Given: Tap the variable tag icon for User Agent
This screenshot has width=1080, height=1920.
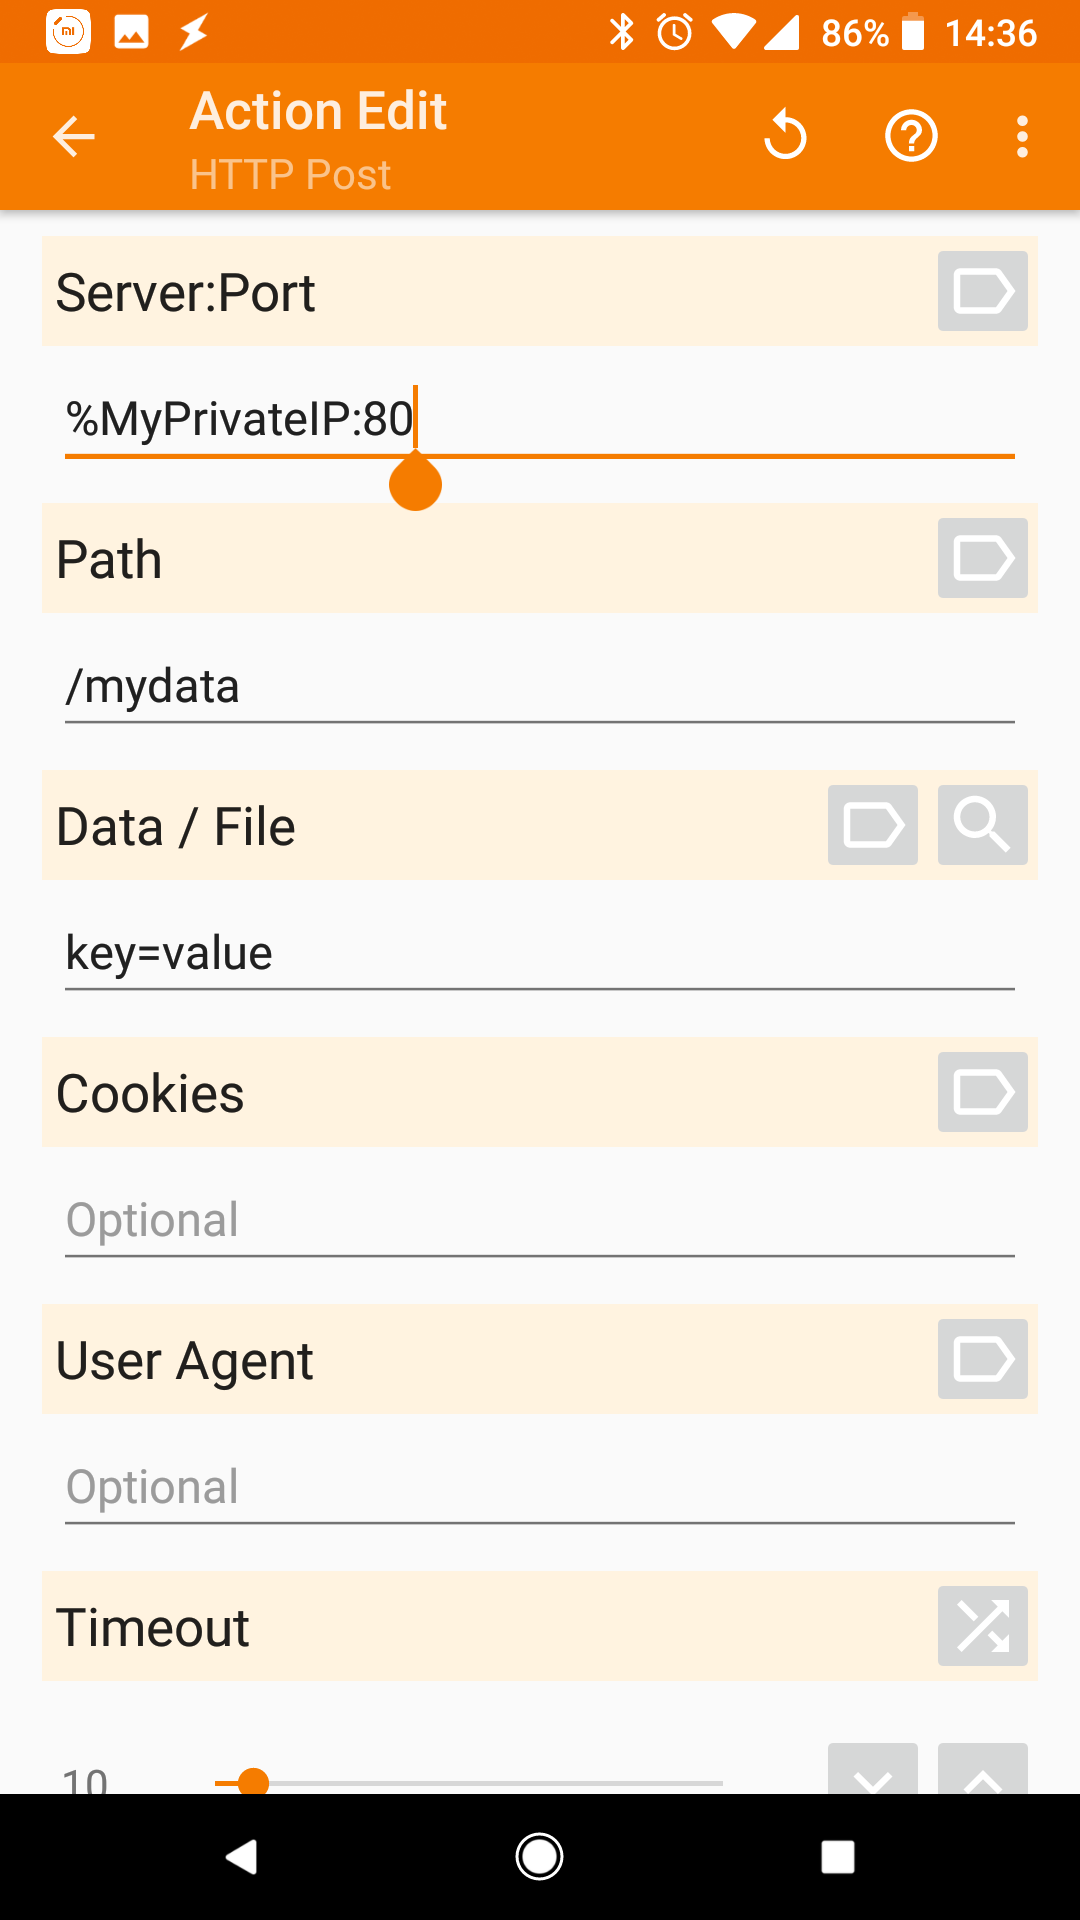Looking at the screenshot, I should [x=982, y=1359].
